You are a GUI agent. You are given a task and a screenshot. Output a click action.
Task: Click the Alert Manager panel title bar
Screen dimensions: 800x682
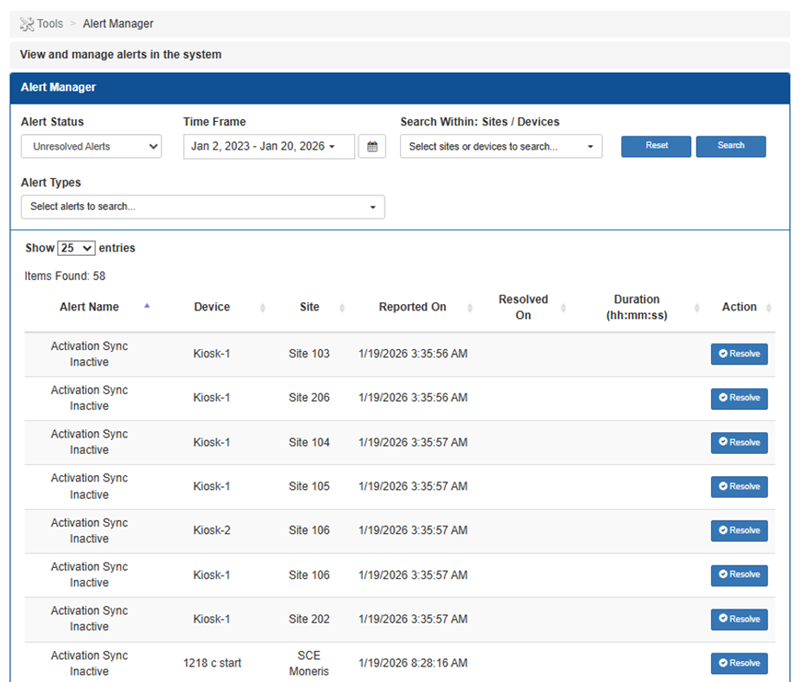[x=400, y=88]
